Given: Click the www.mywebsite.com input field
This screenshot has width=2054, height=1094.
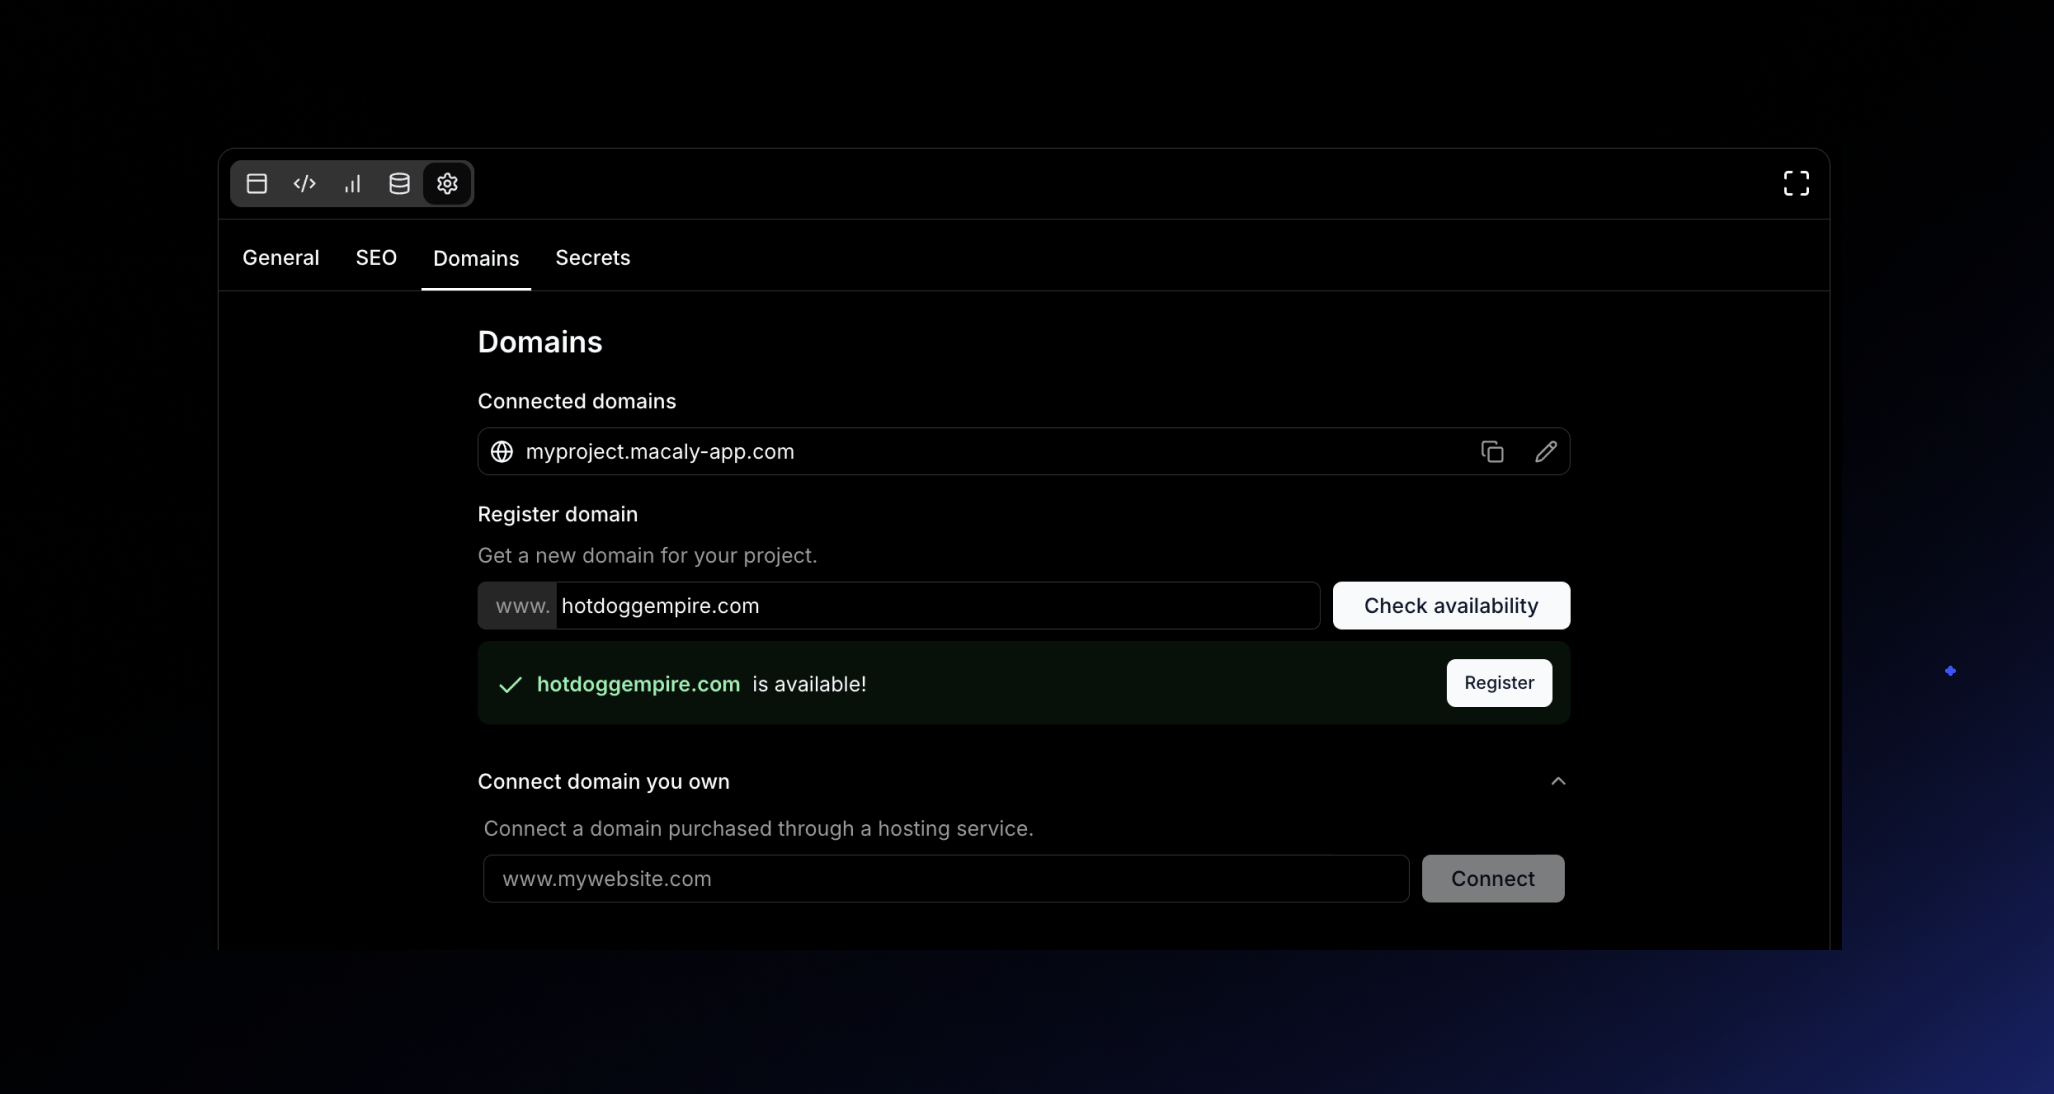Looking at the screenshot, I should pyautogui.click(x=945, y=879).
